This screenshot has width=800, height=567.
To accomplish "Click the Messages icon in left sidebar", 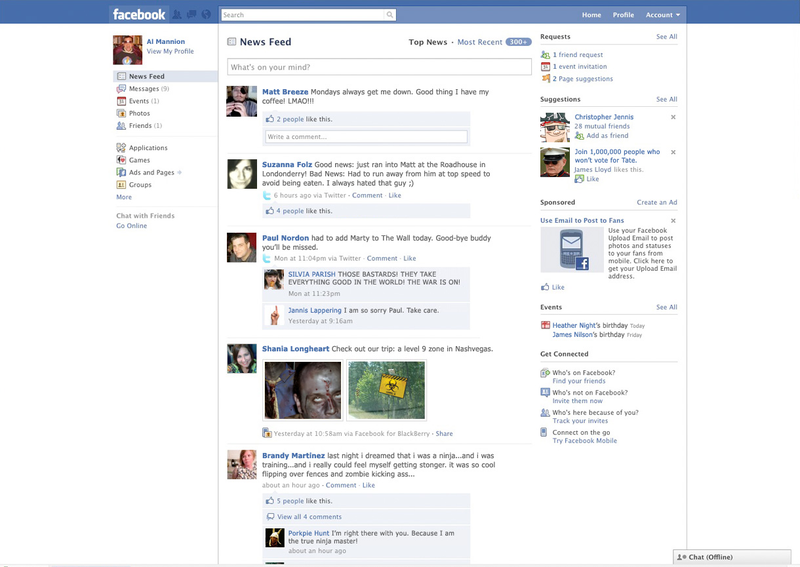I will coord(121,89).
